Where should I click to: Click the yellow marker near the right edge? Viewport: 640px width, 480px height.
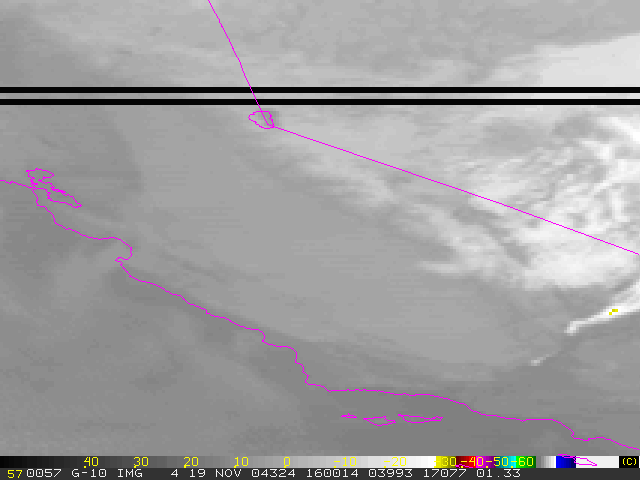coord(613,312)
